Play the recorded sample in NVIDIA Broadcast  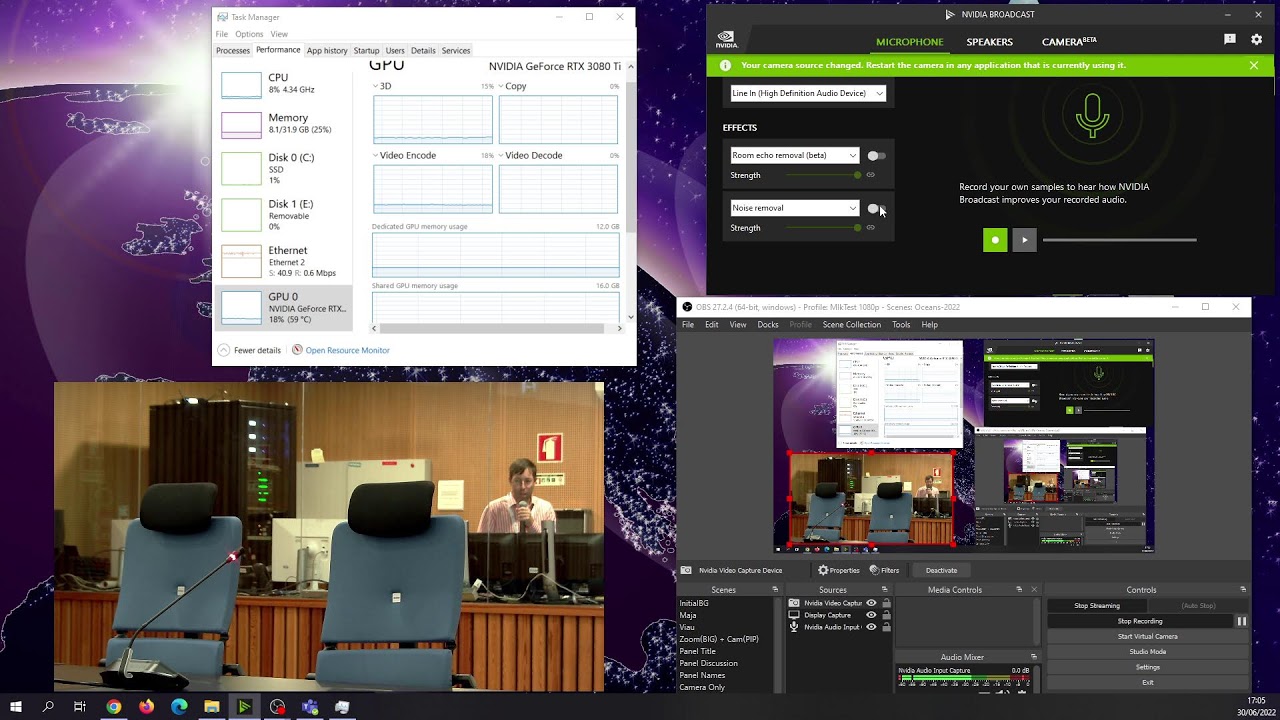click(1024, 240)
